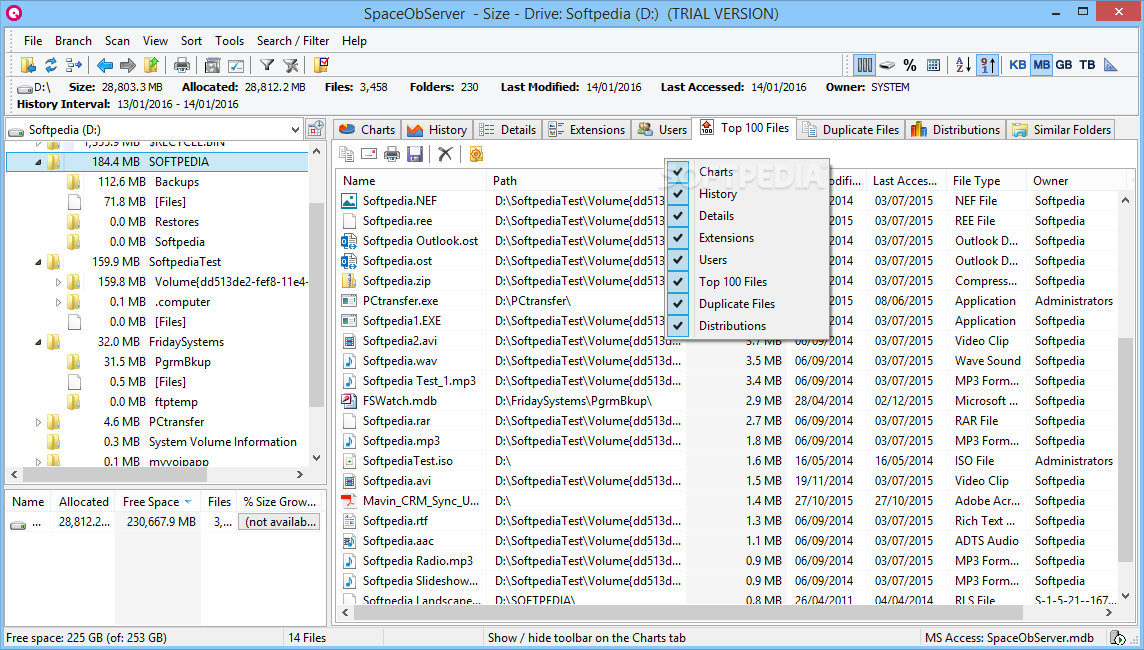1144x650 pixels.
Task: Click the printer icon in main toolbar
Action: click(182, 65)
